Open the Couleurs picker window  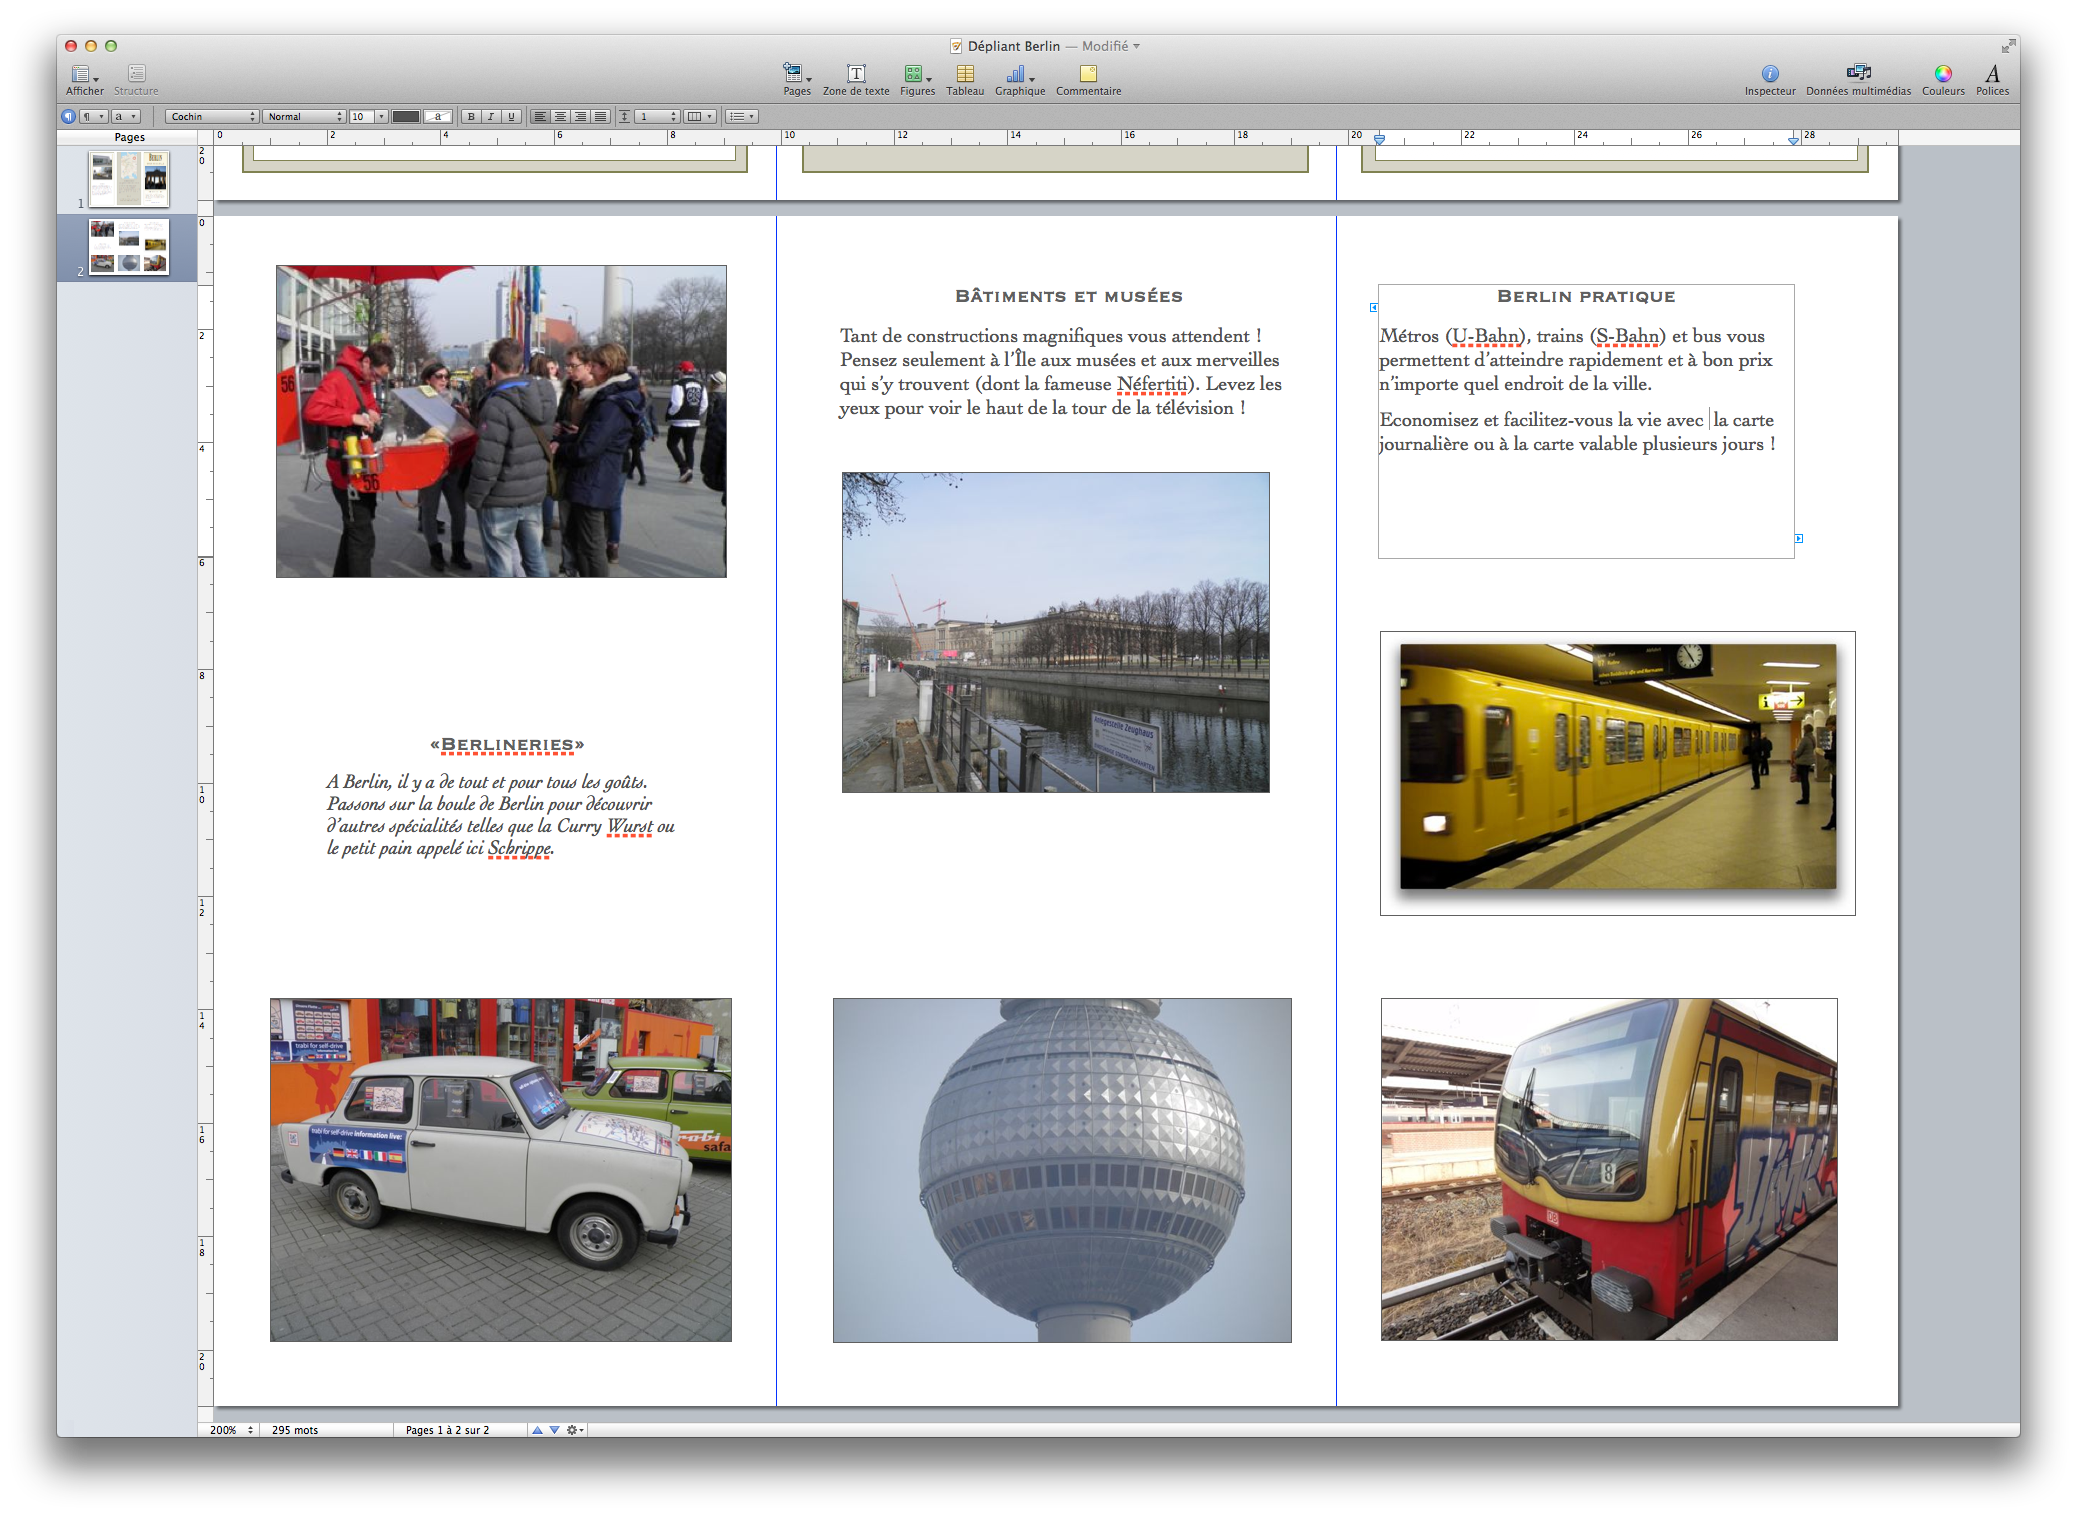[1942, 75]
